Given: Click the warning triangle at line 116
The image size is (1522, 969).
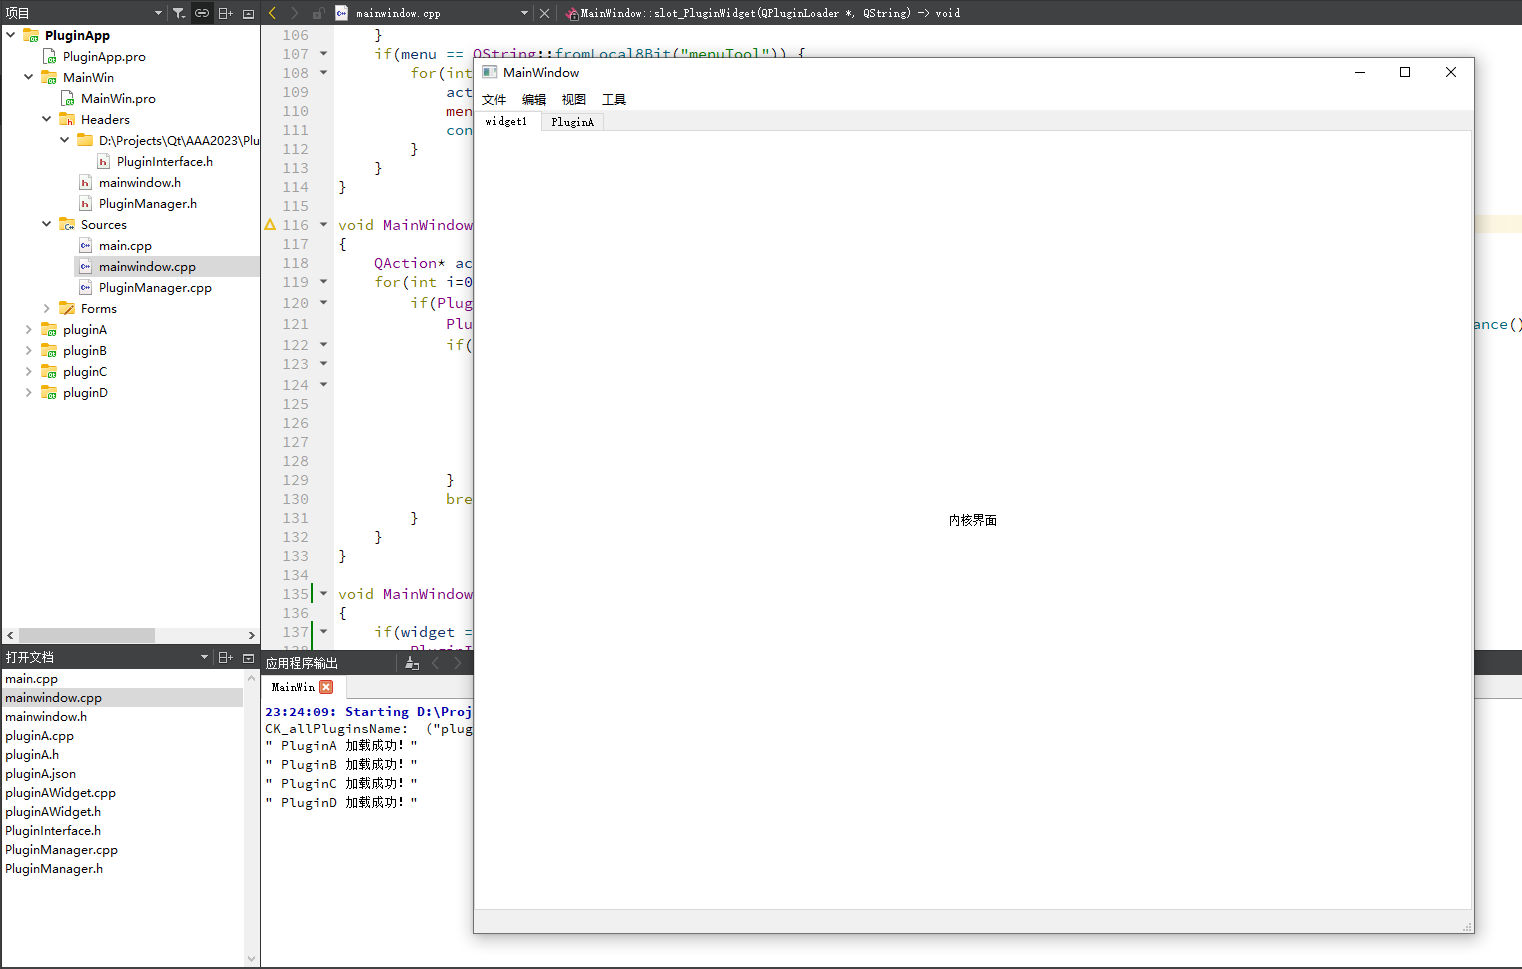Looking at the screenshot, I should click(x=270, y=225).
